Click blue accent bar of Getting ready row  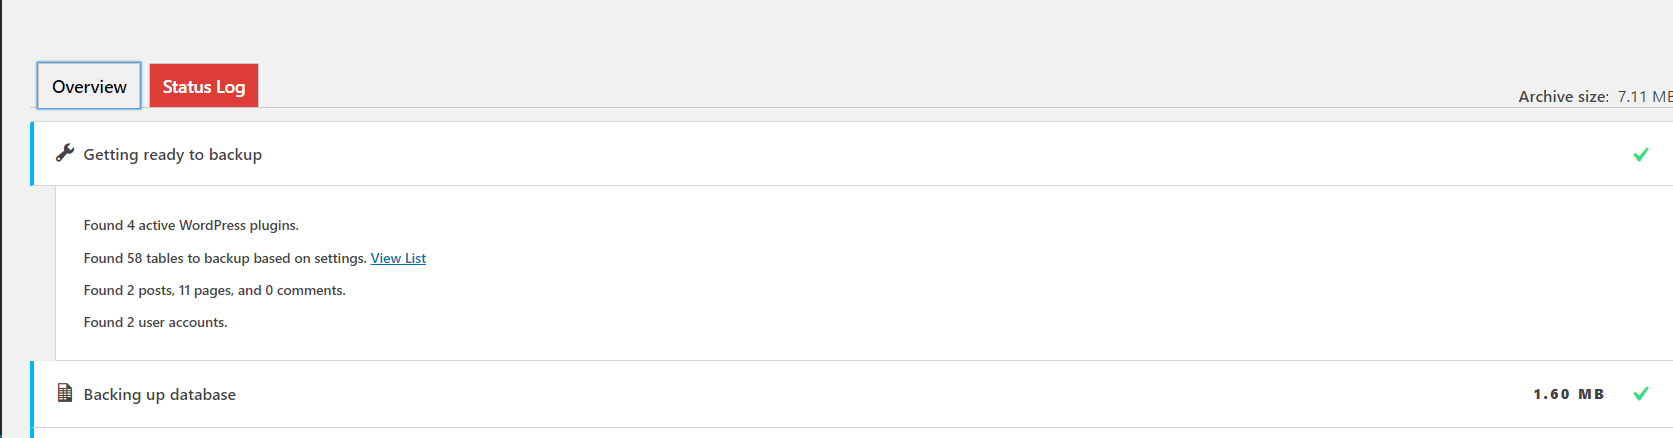[32, 154]
